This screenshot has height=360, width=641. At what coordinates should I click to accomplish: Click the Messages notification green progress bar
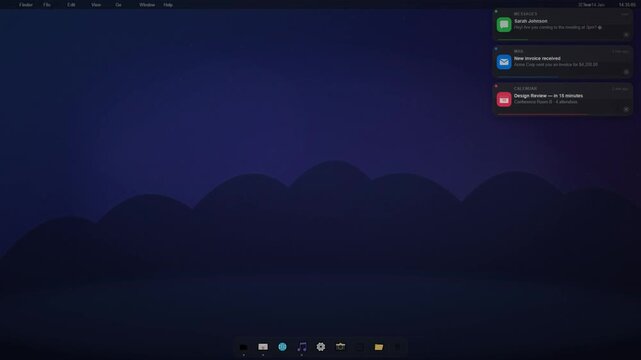tap(513, 40)
